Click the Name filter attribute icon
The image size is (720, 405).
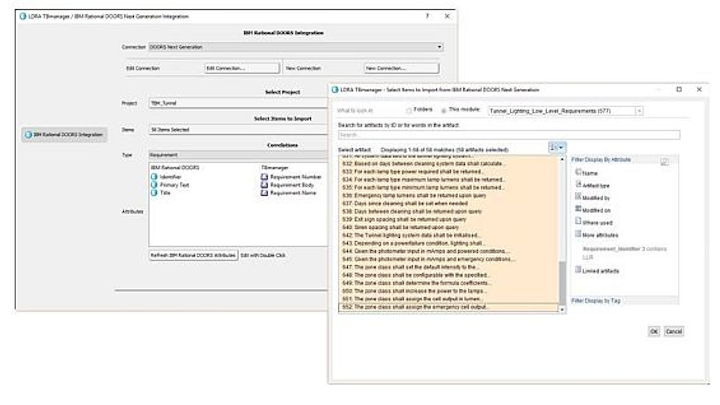pyautogui.click(x=578, y=172)
